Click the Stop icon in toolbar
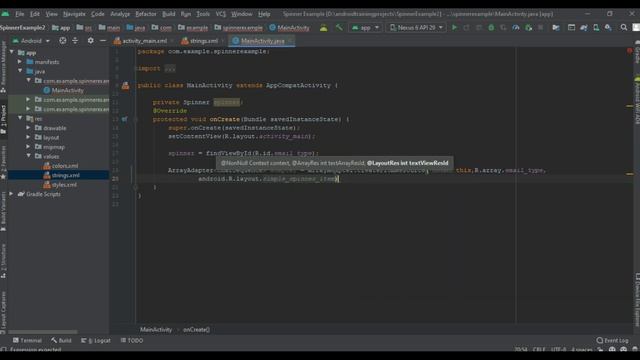640x360 pixels. [x=540, y=27]
